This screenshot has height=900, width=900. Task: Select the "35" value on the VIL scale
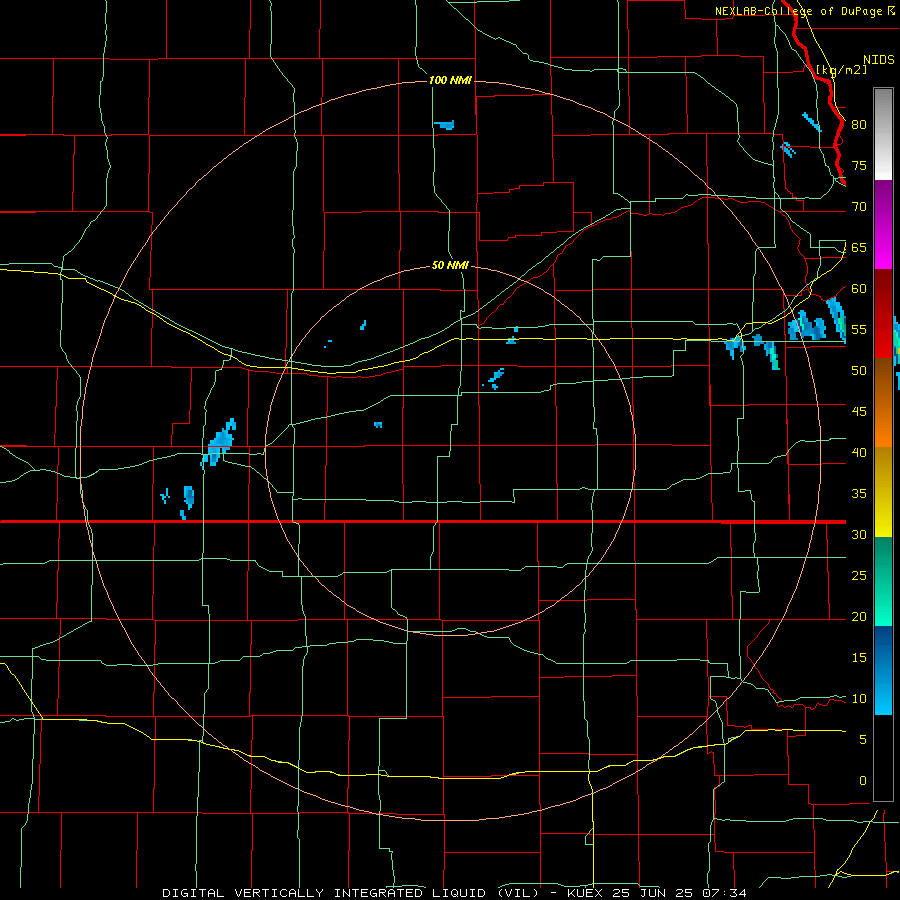(x=859, y=494)
